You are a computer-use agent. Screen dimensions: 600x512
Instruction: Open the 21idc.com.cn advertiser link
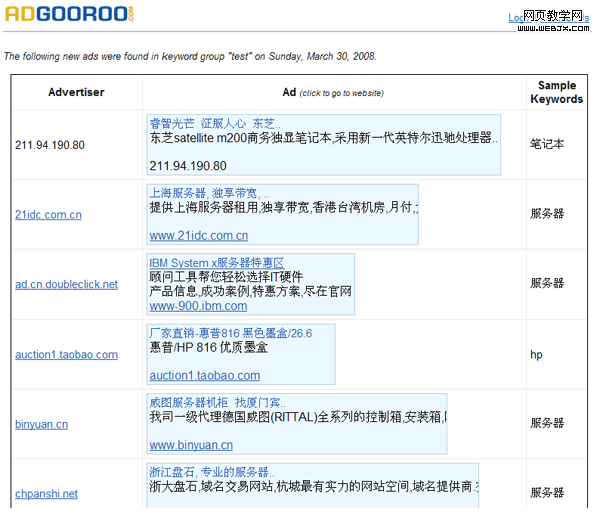coord(48,215)
